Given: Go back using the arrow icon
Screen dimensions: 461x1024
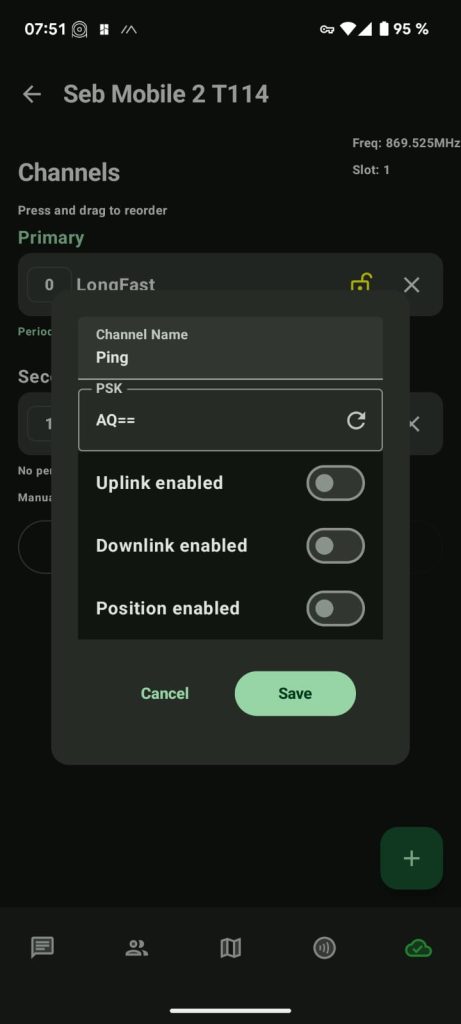Looking at the screenshot, I should 32,94.
